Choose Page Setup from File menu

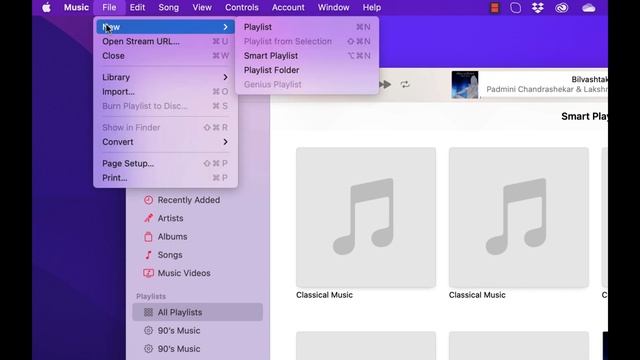[165, 163]
